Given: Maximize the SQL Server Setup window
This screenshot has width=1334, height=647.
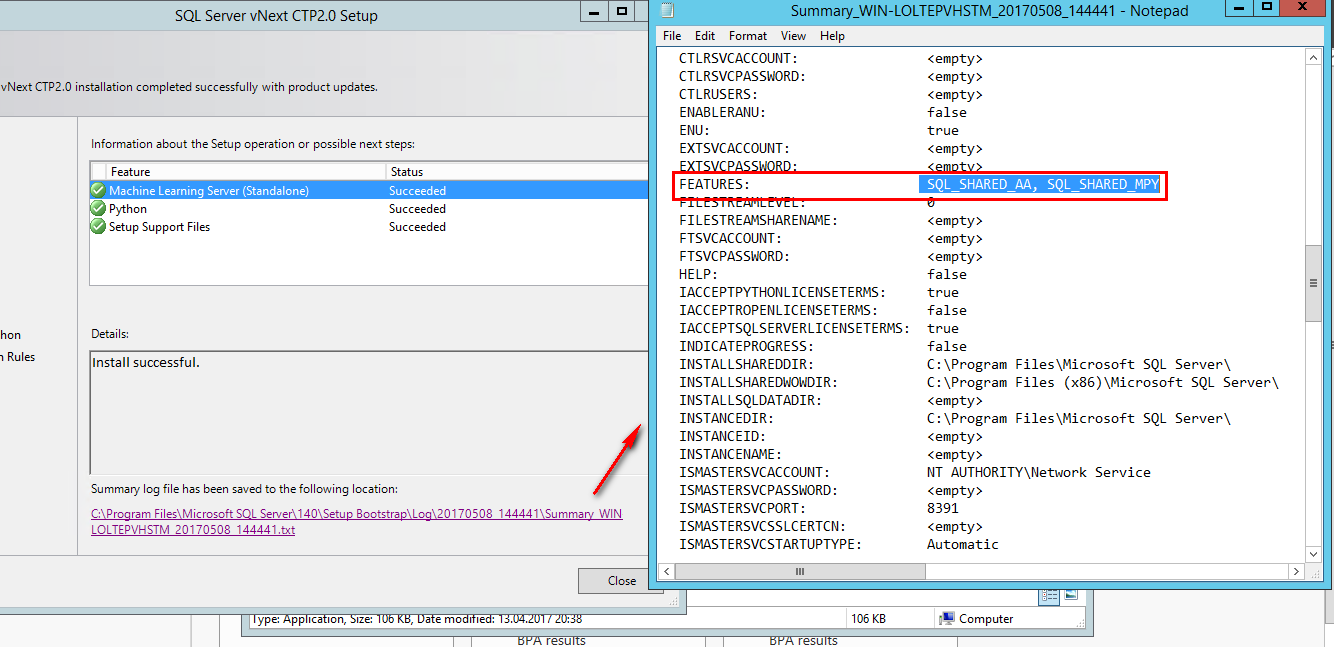Looking at the screenshot, I should click(x=621, y=11).
